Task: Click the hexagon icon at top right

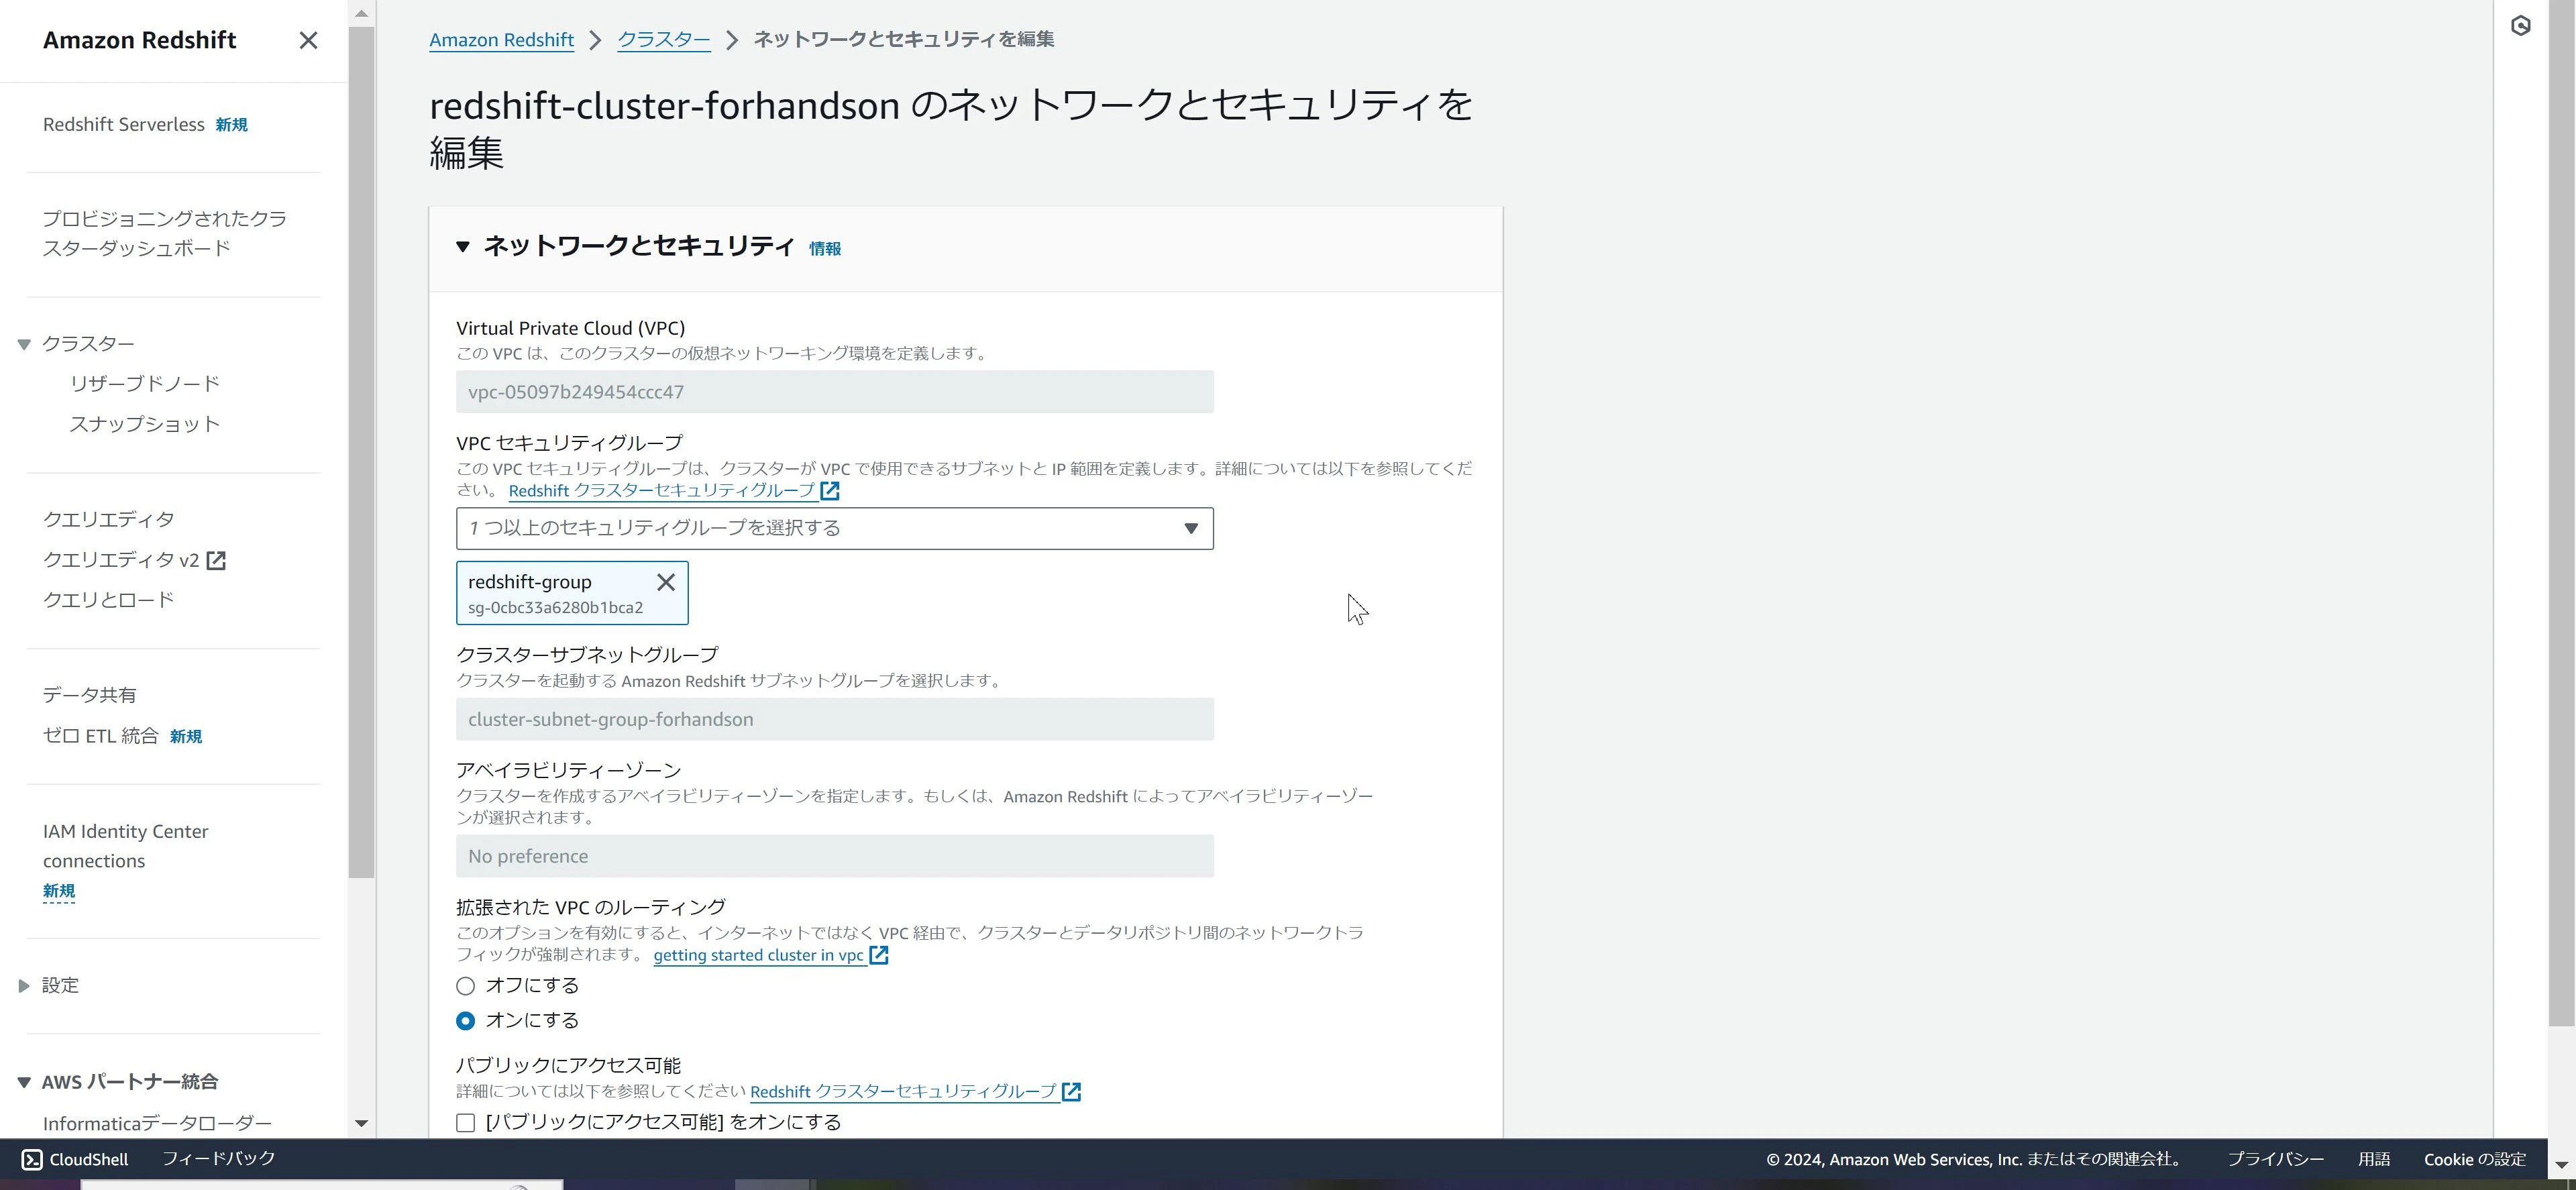Action: point(2521,26)
